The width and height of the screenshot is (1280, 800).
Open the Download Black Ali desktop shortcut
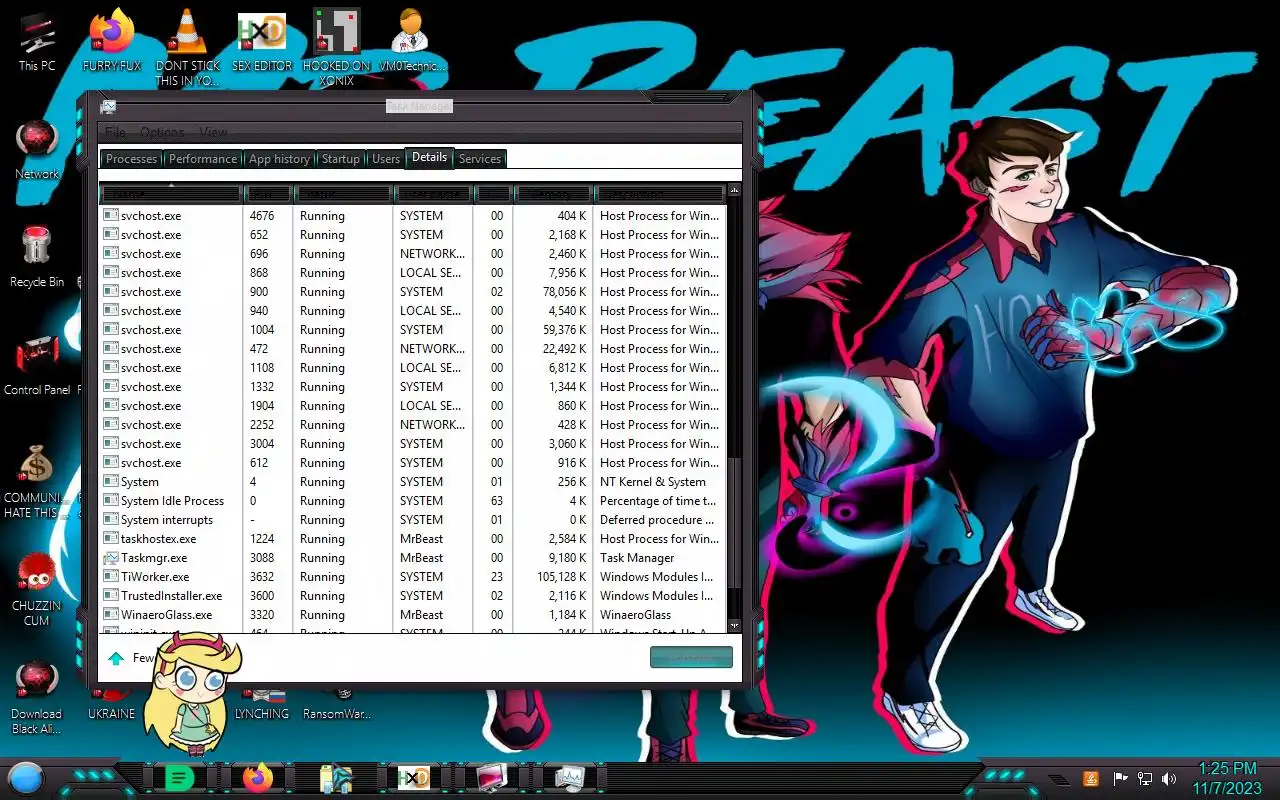37,698
